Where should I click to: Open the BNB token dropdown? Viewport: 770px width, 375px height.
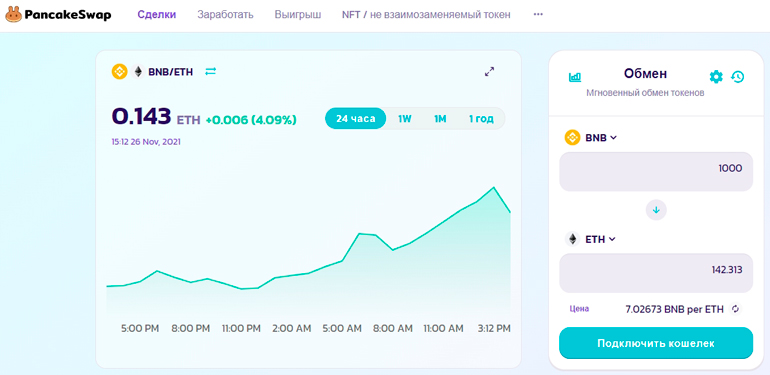601,138
